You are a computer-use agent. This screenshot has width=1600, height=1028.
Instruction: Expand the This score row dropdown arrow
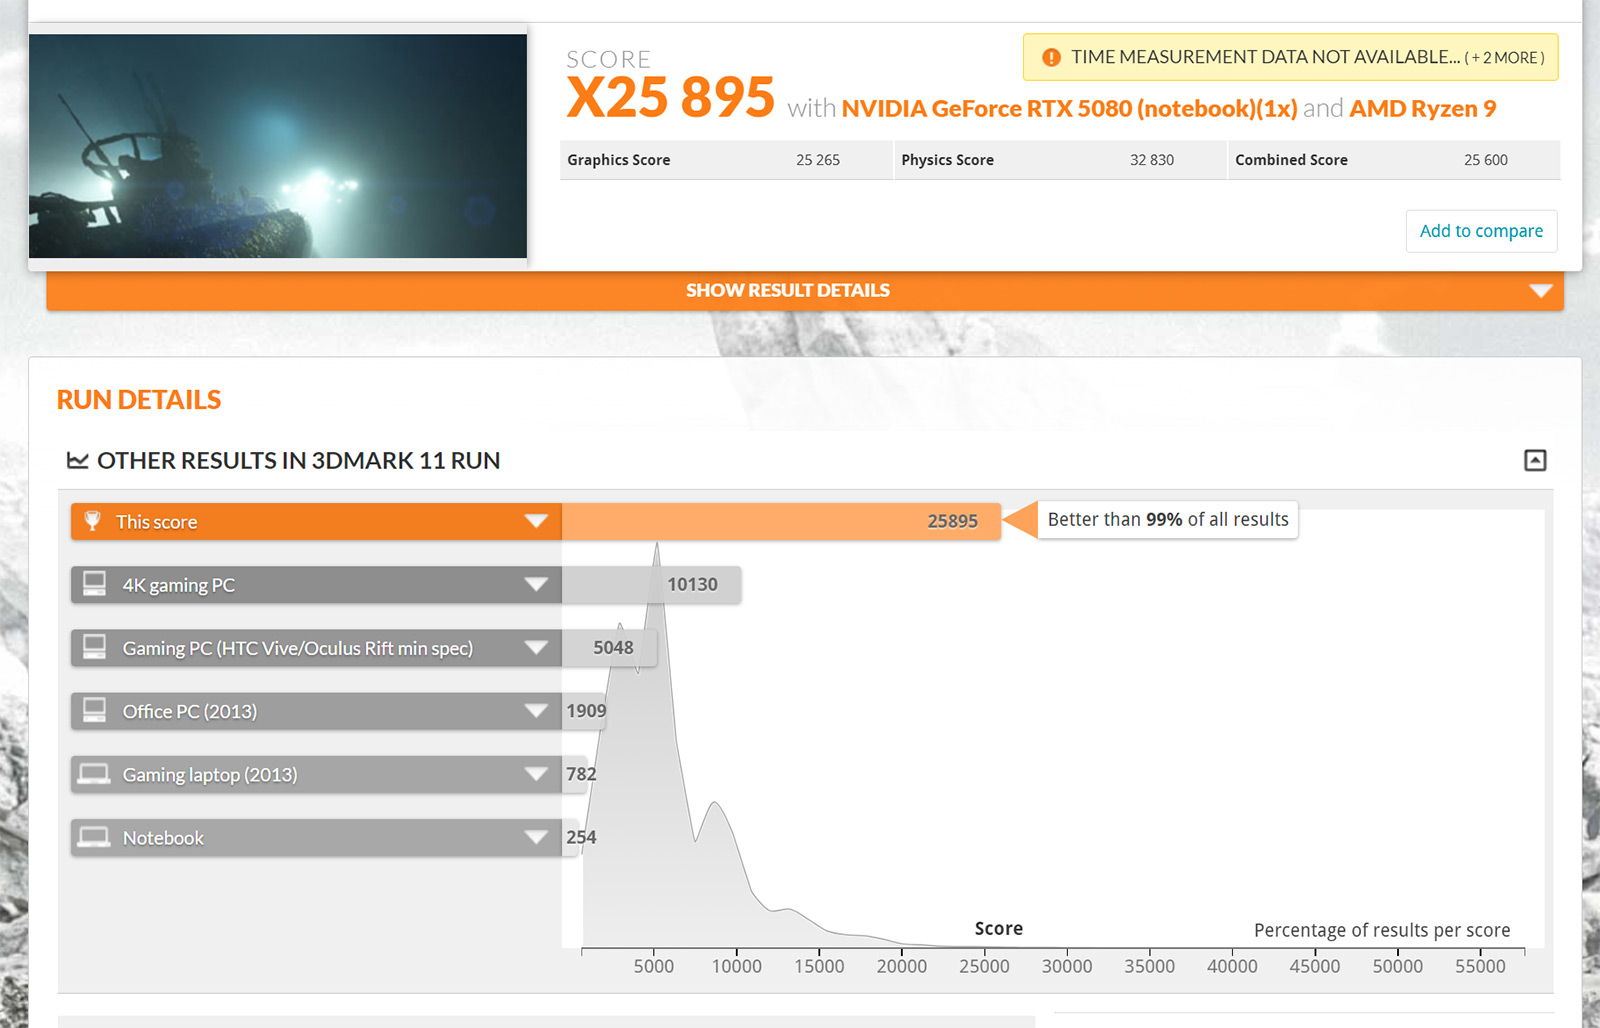click(x=536, y=521)
